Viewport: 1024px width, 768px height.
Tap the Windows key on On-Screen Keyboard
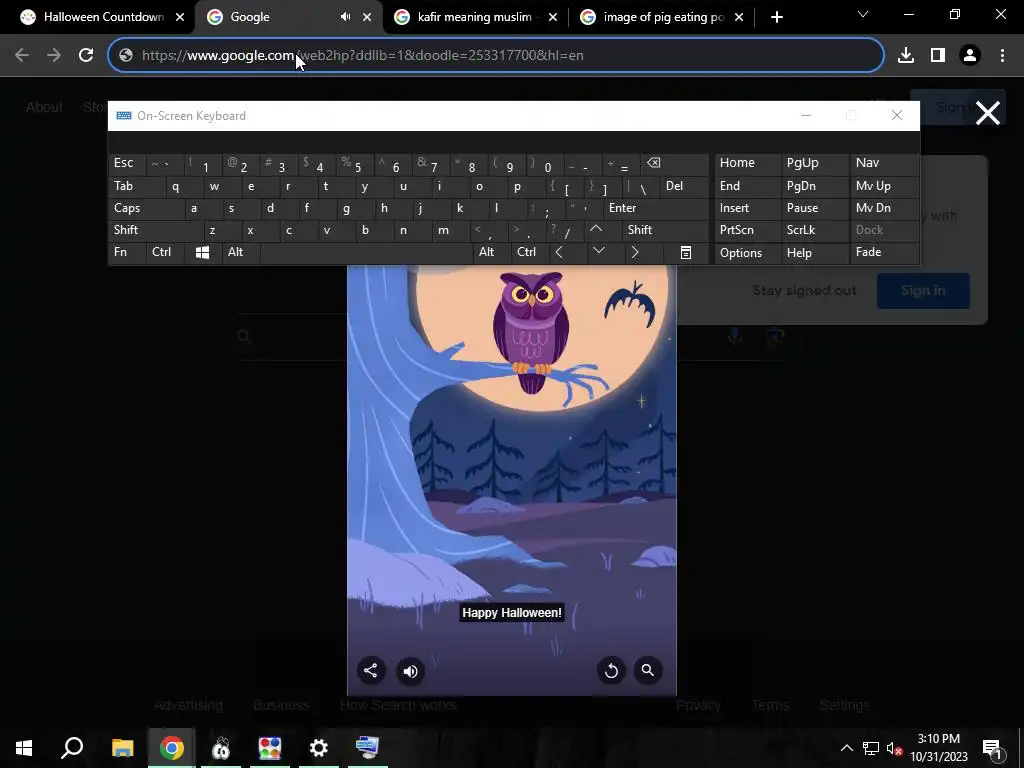click(202, 252)
